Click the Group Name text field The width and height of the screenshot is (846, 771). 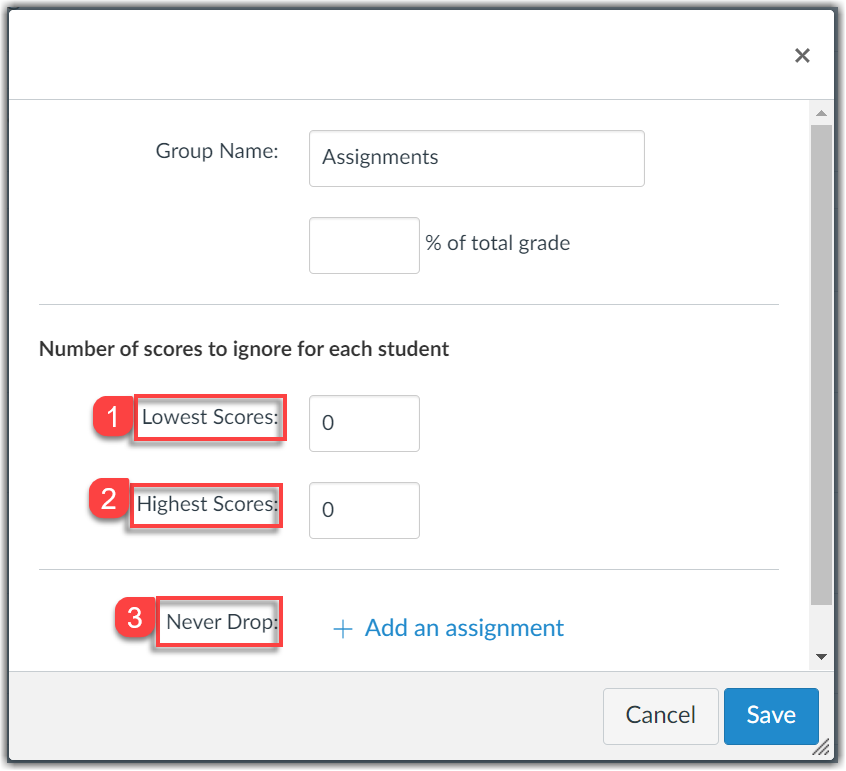[476, 158]
